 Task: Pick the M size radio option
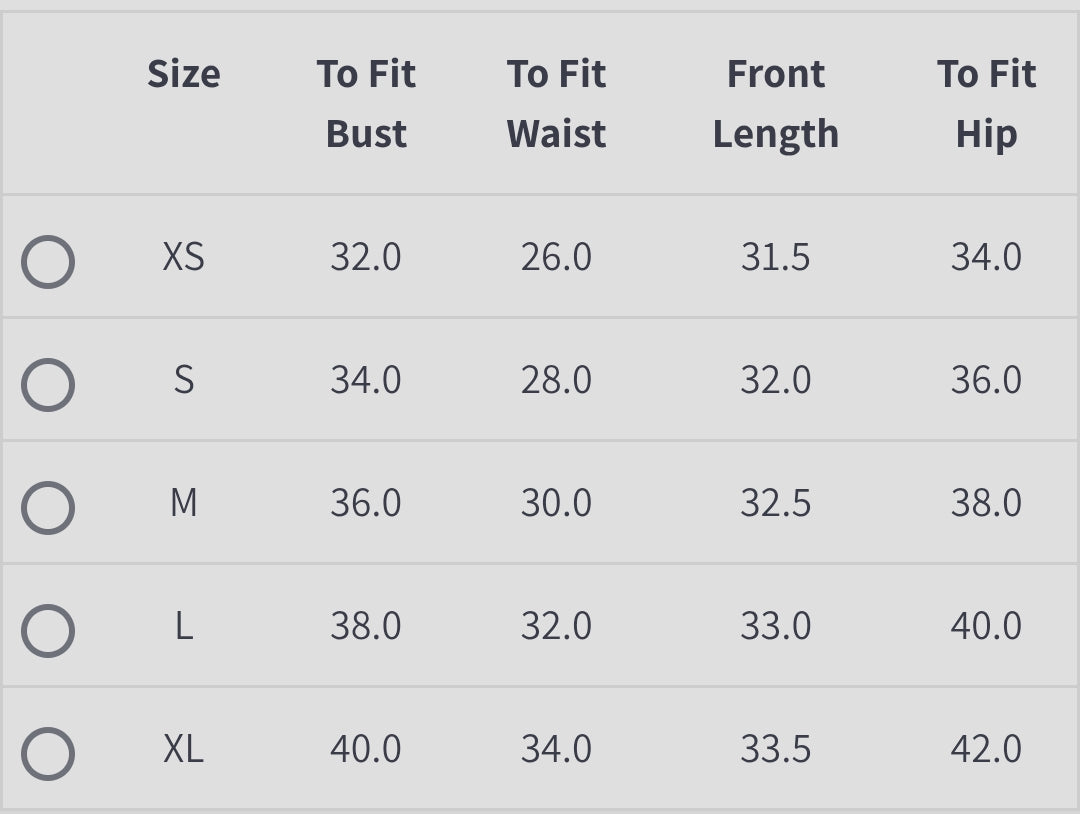[x=48, y=508]
